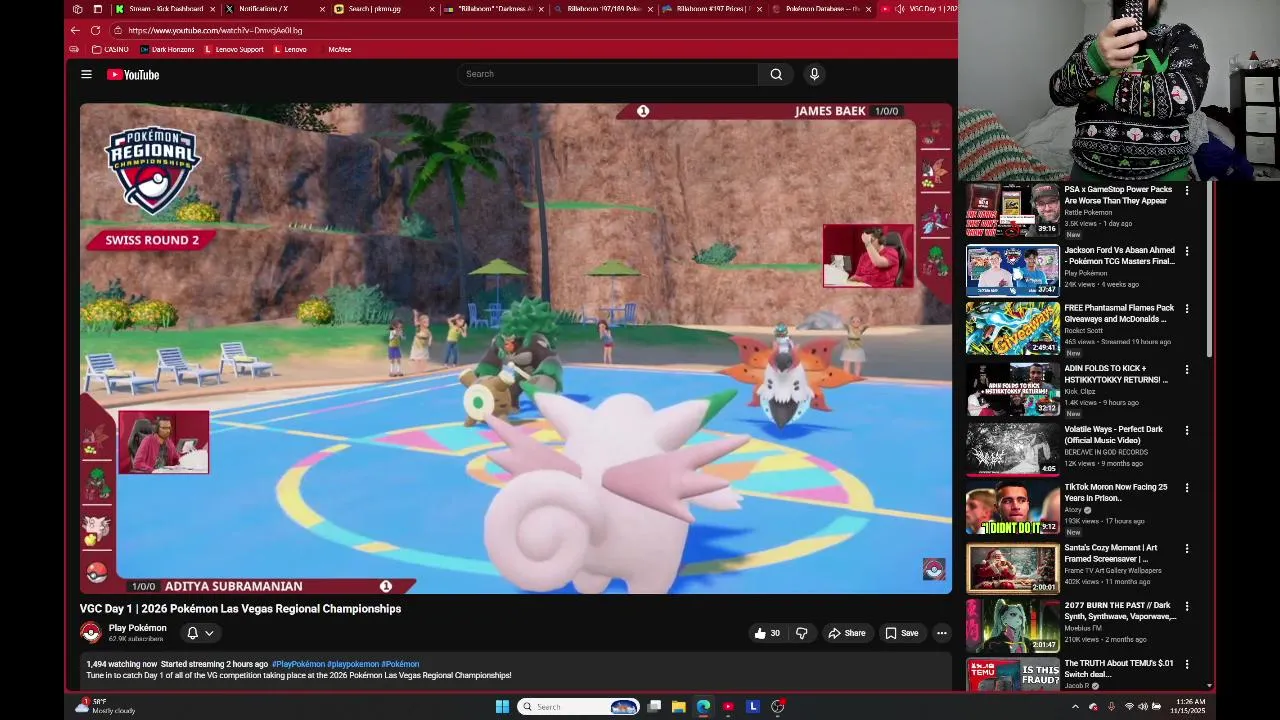Open the Volatile Ways music video thumbnail
The width and height of the screenshot is (1280, 720).
[1012, 449]
